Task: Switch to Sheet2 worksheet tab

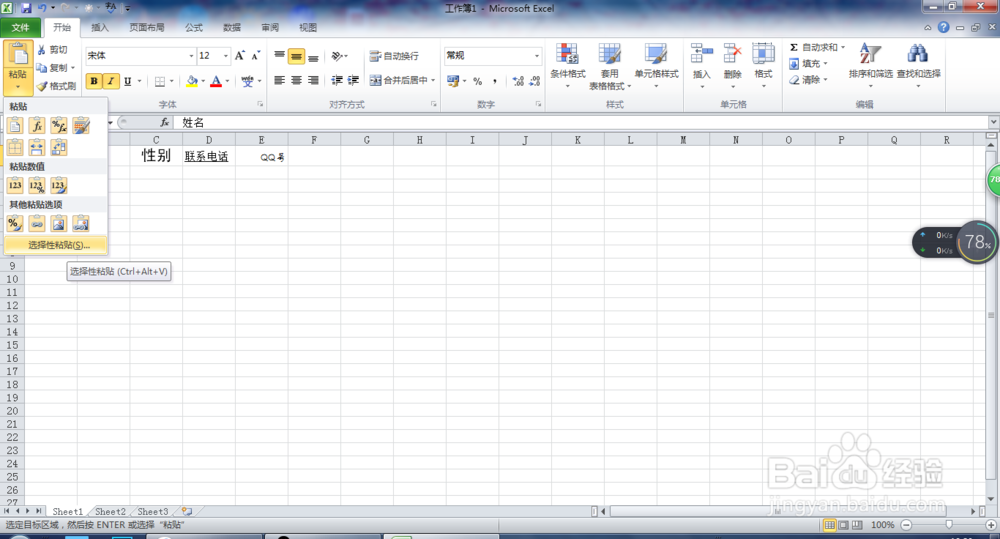Action: click(110, 512)
